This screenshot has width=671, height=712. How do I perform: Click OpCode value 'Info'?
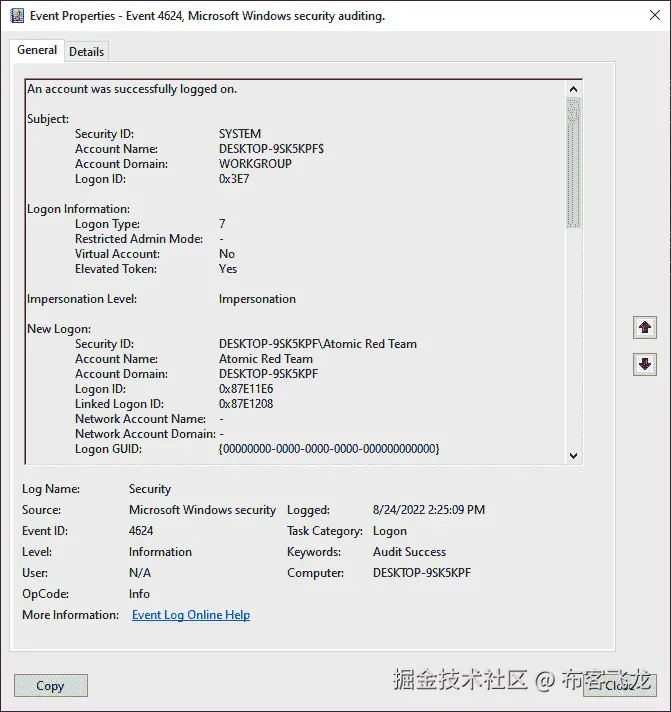pyautogui.click(x=139, y=594)
